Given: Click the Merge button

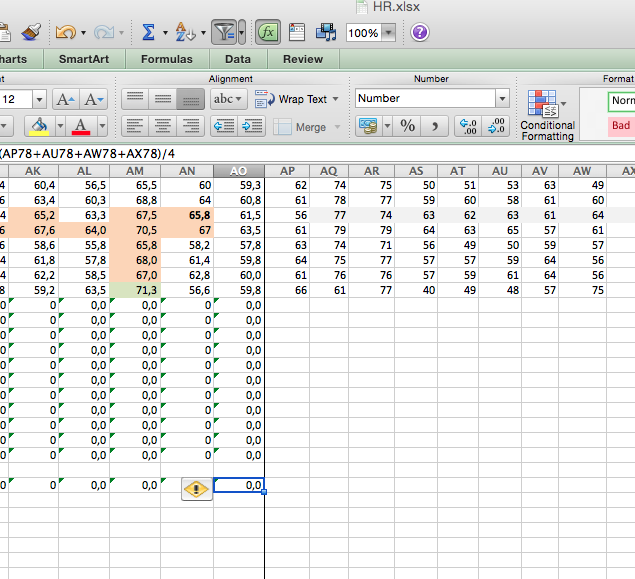Looking at the screenshot, I should (300, 127).
